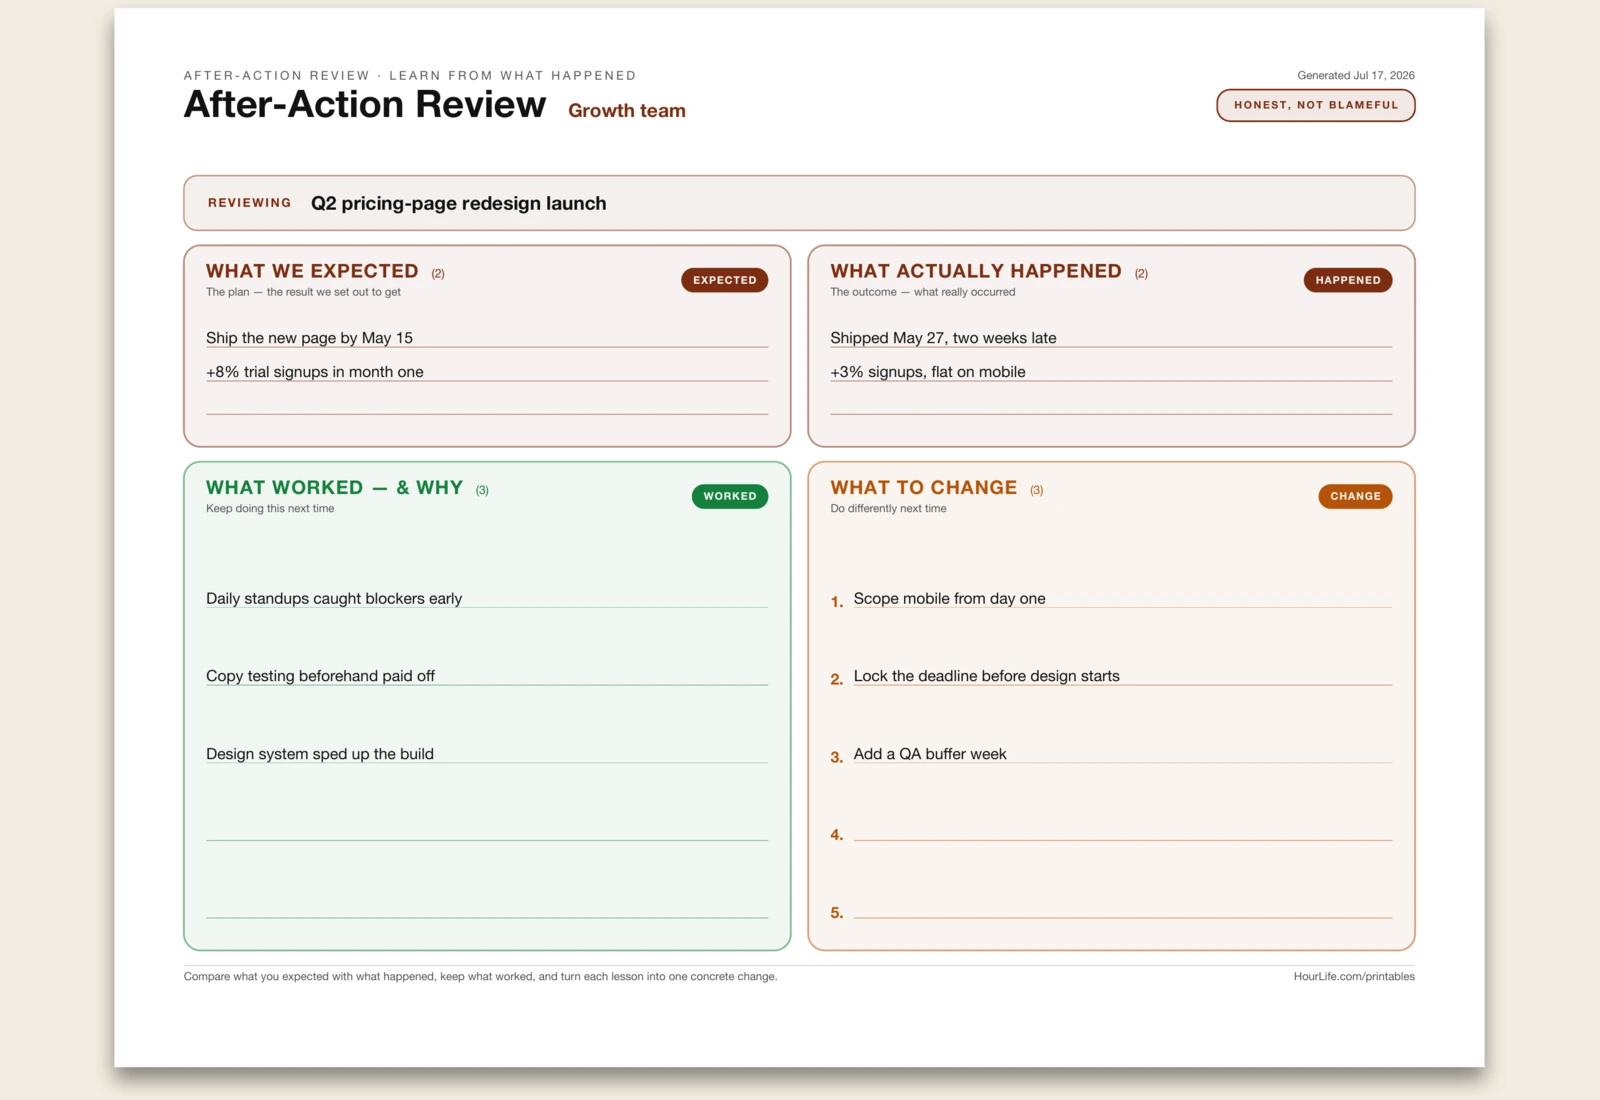The image size is (1600, 1100).
Task: Click the AFTER-ACTION REVIEW overline text
Action: pyautogui.click(x=410, y=75)
